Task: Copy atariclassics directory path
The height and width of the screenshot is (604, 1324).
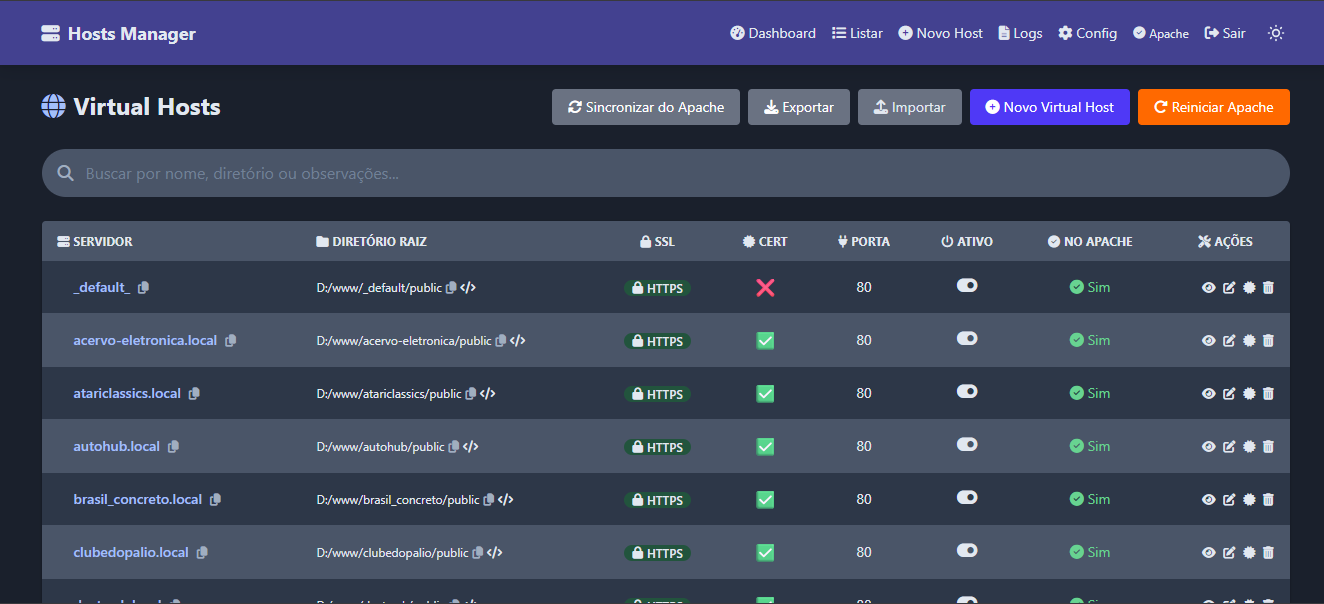Action: [471, 394]
